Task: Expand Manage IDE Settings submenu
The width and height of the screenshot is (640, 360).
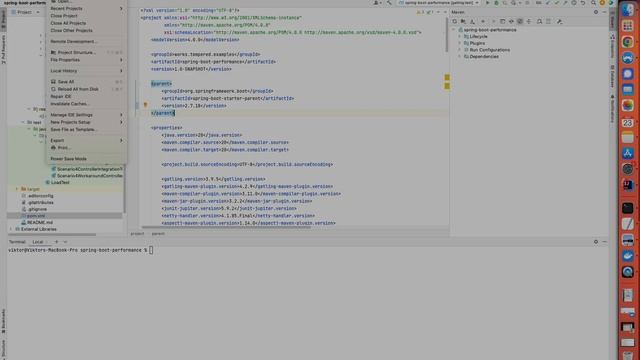Action: point(86,115)
